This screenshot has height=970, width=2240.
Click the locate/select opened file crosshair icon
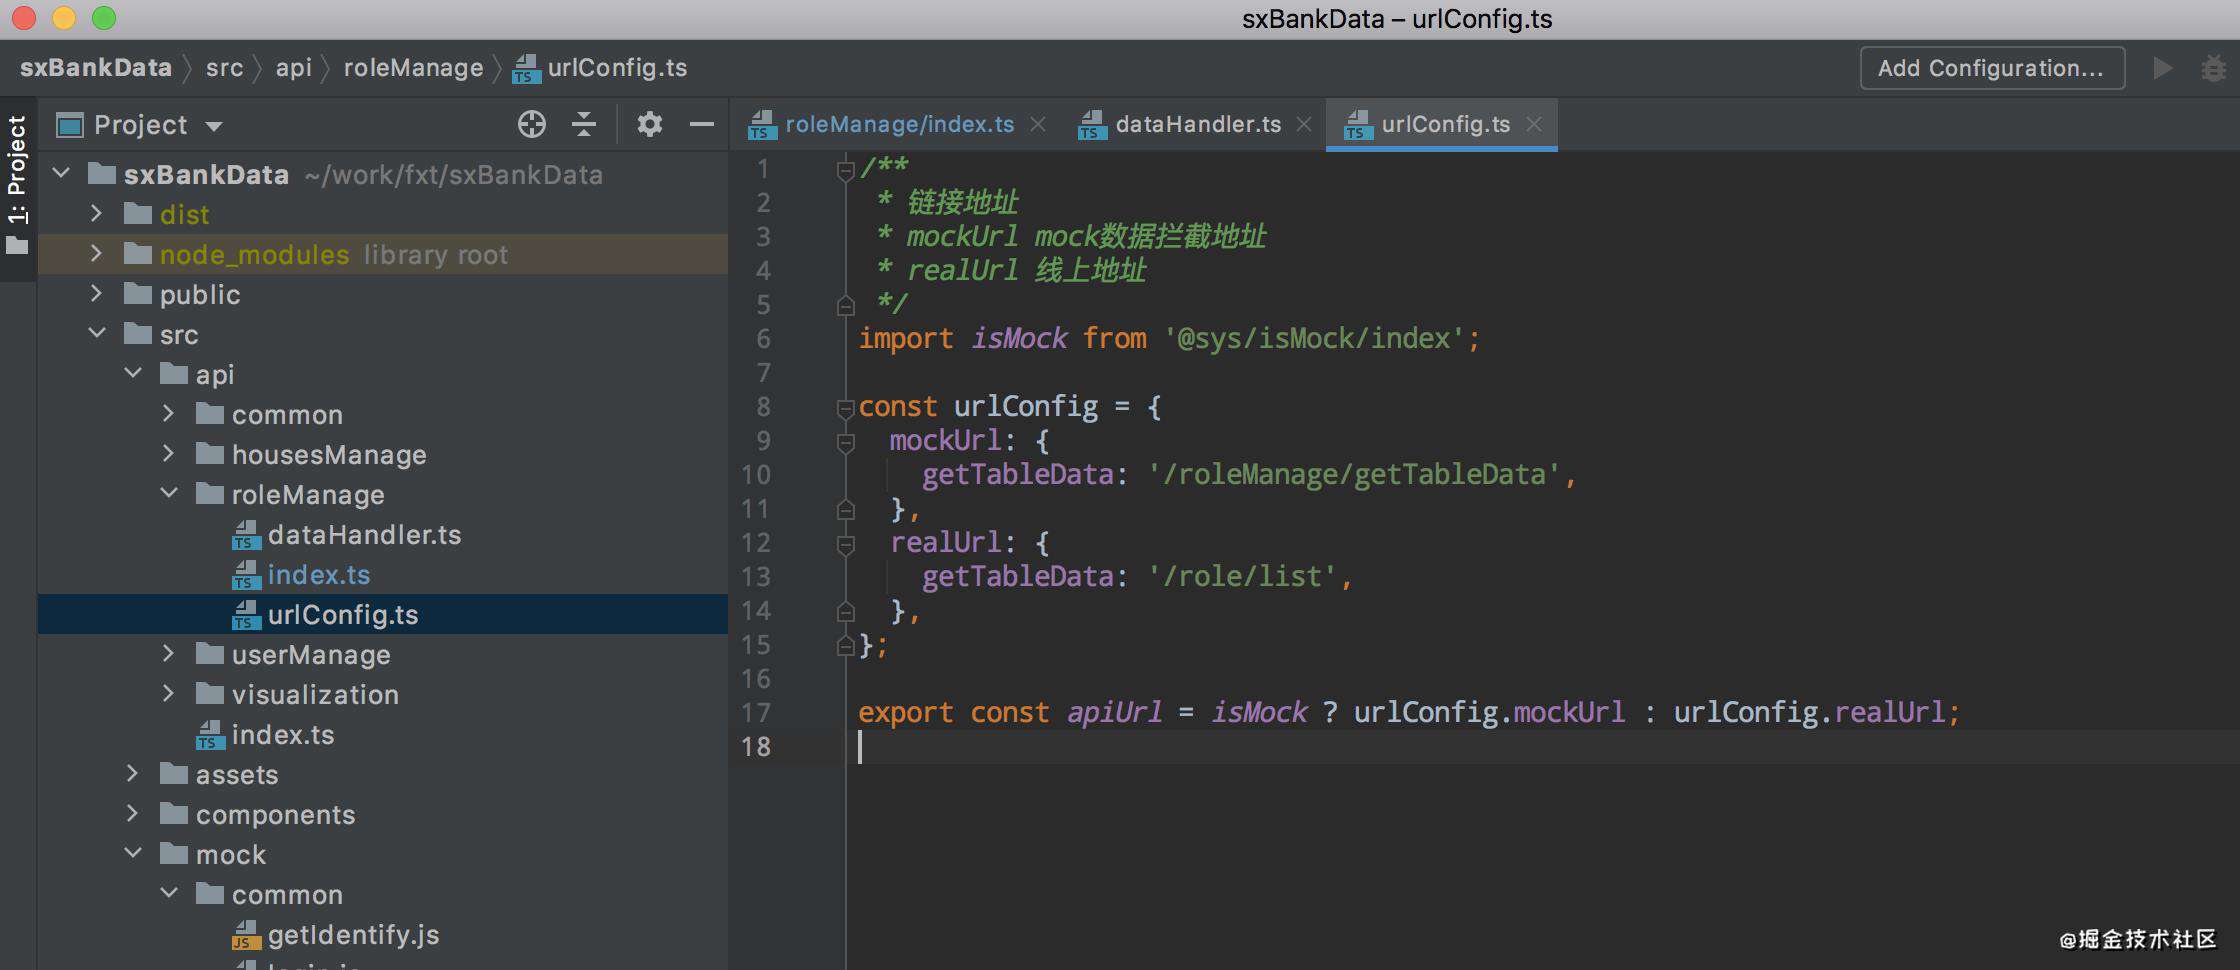(532, 124)
